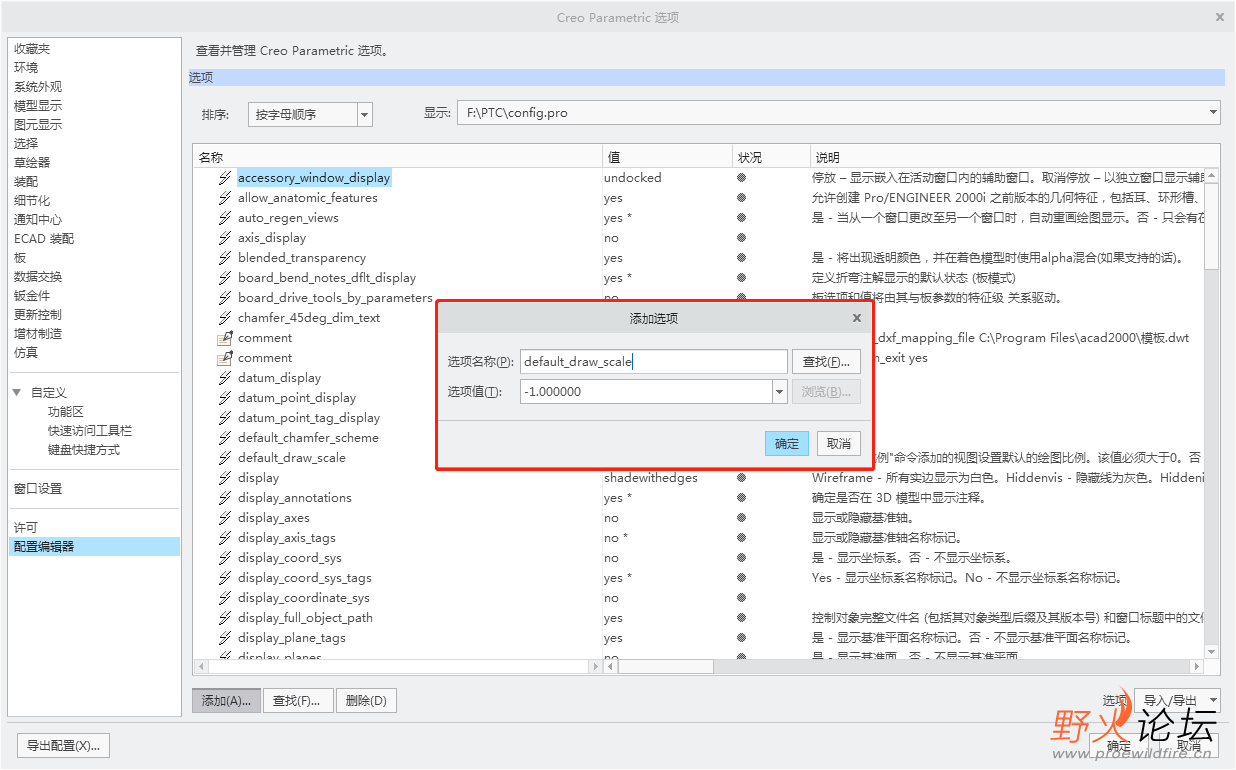Viewport: 1236px width, 770px height.
Task: Click the lightning icon beside display_axes
Action: tap(225, 518)
